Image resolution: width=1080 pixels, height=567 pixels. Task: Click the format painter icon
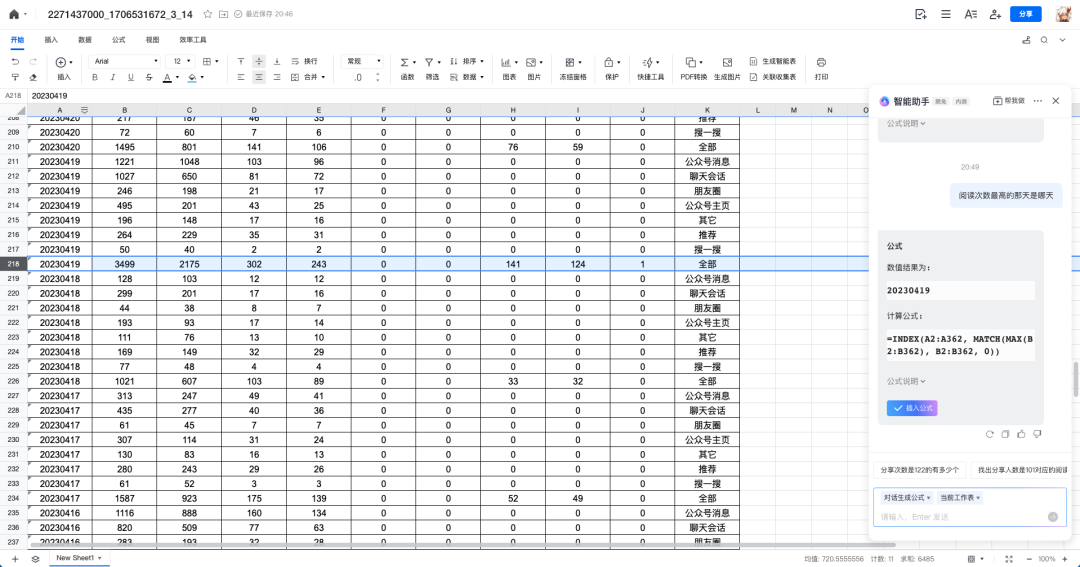pyautogui.click(x=15, y=77)
